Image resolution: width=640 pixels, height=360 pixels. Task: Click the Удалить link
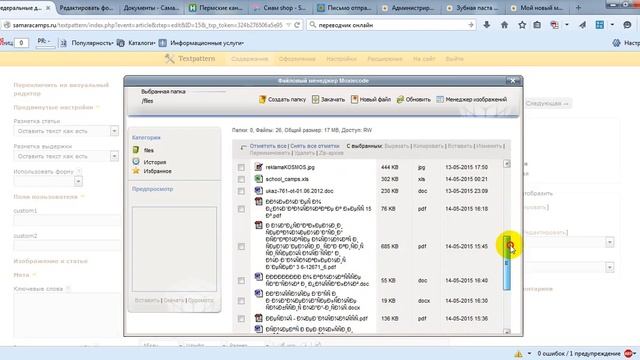(x=304, y=153)
